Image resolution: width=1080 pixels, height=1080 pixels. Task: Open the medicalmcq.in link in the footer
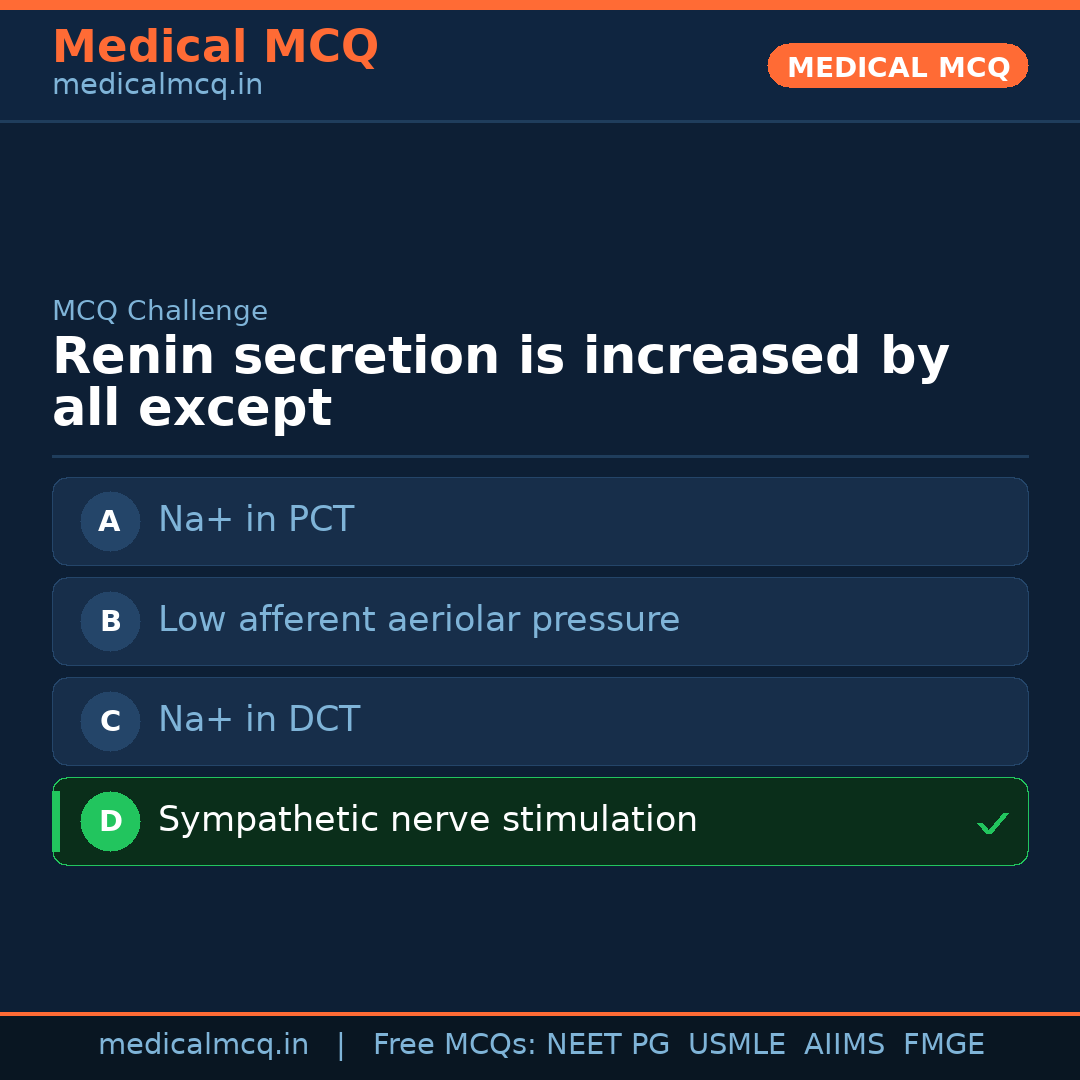click(203, 1045)
